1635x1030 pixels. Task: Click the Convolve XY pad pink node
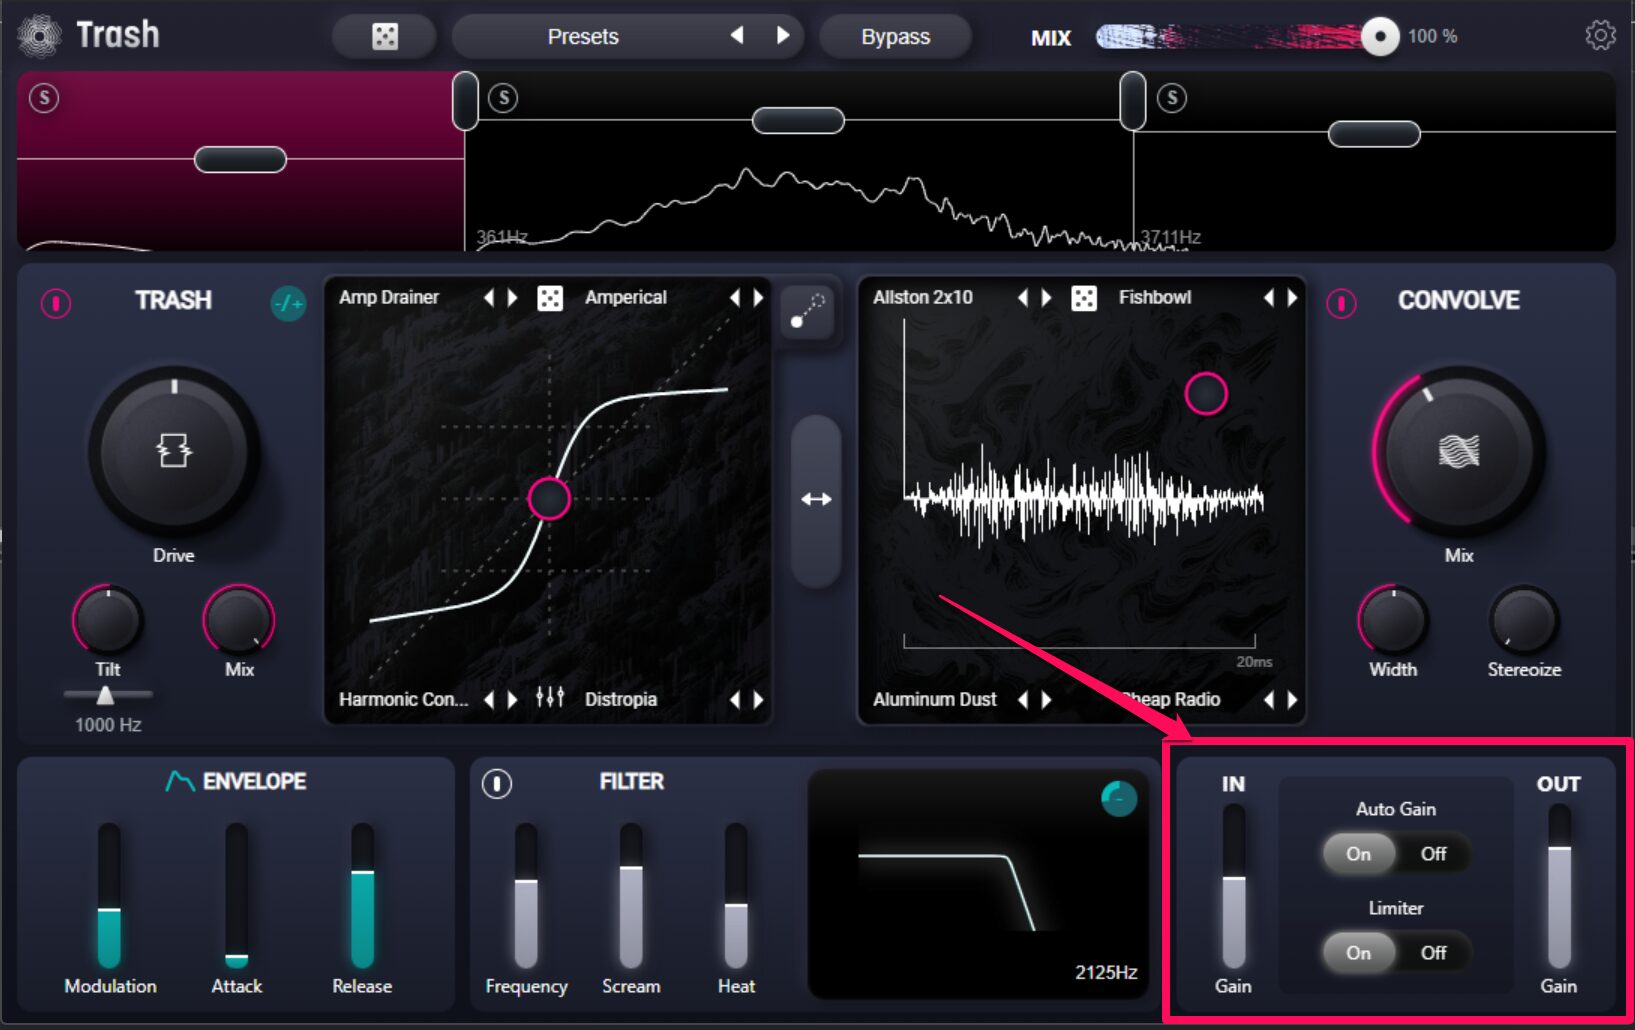(1206, 393)
